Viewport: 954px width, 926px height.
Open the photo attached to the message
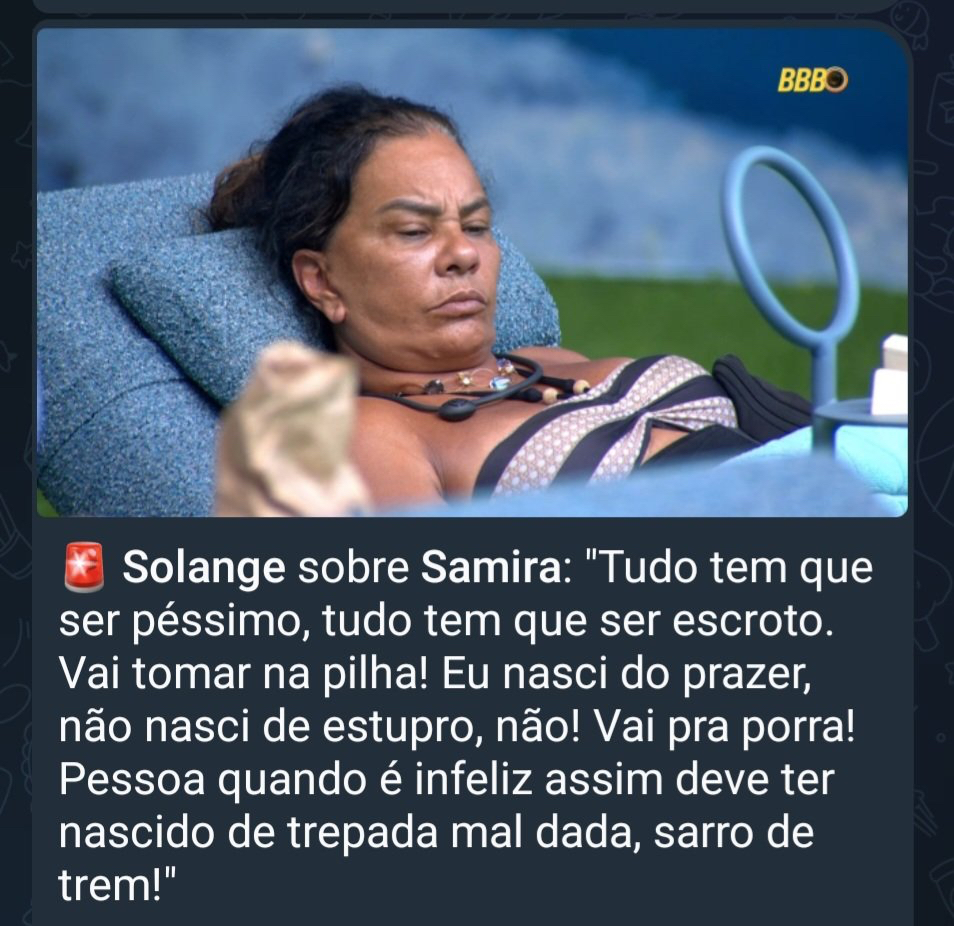pyautogui.click(x=472, y=272)
